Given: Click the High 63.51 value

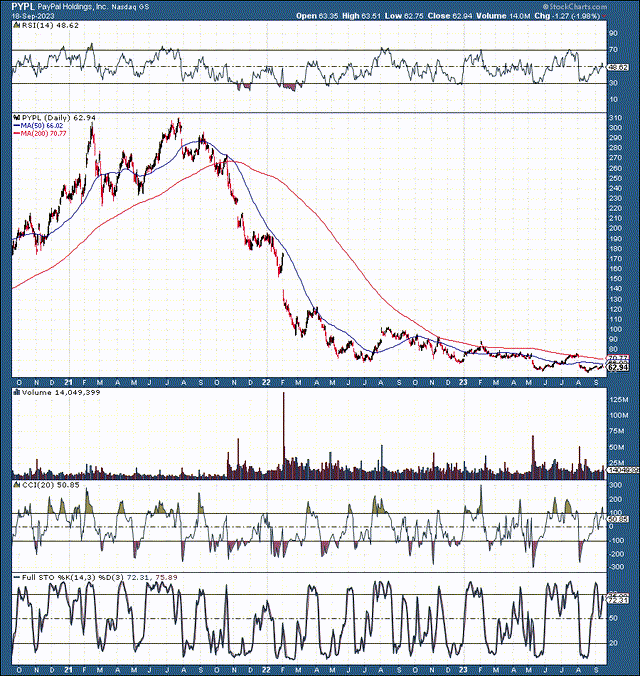Looking at the screenshot, I should pos(361,16).
